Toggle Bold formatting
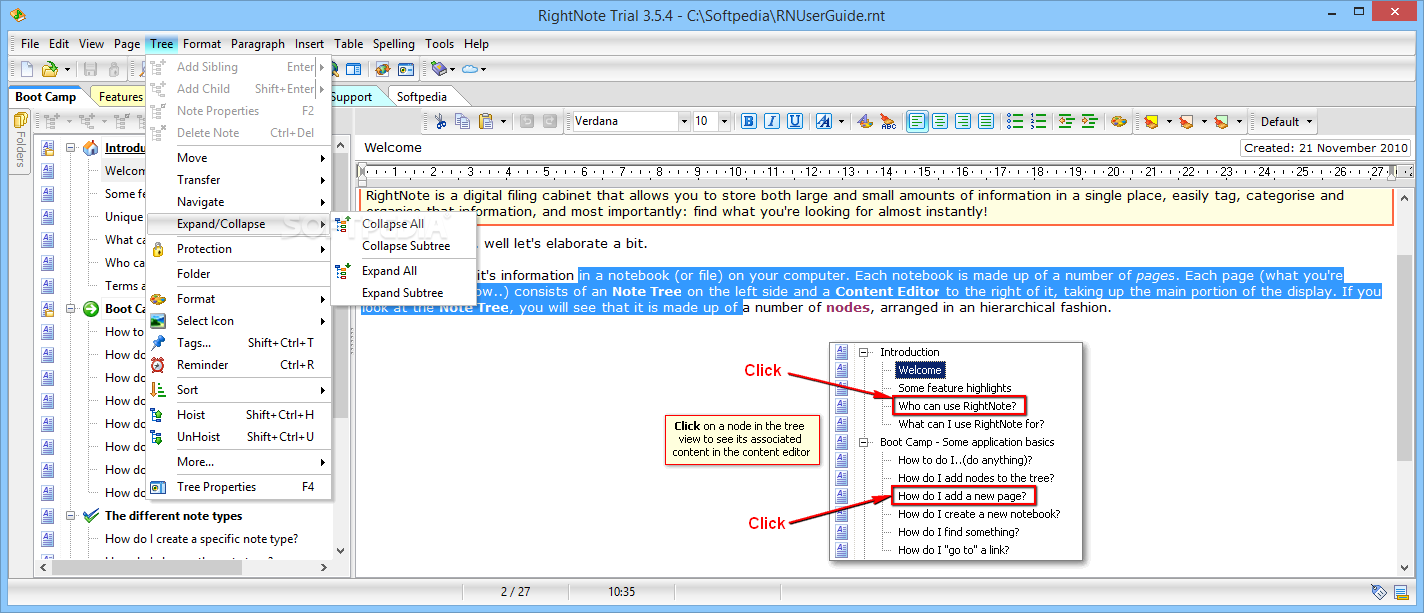 pos(749,121)
